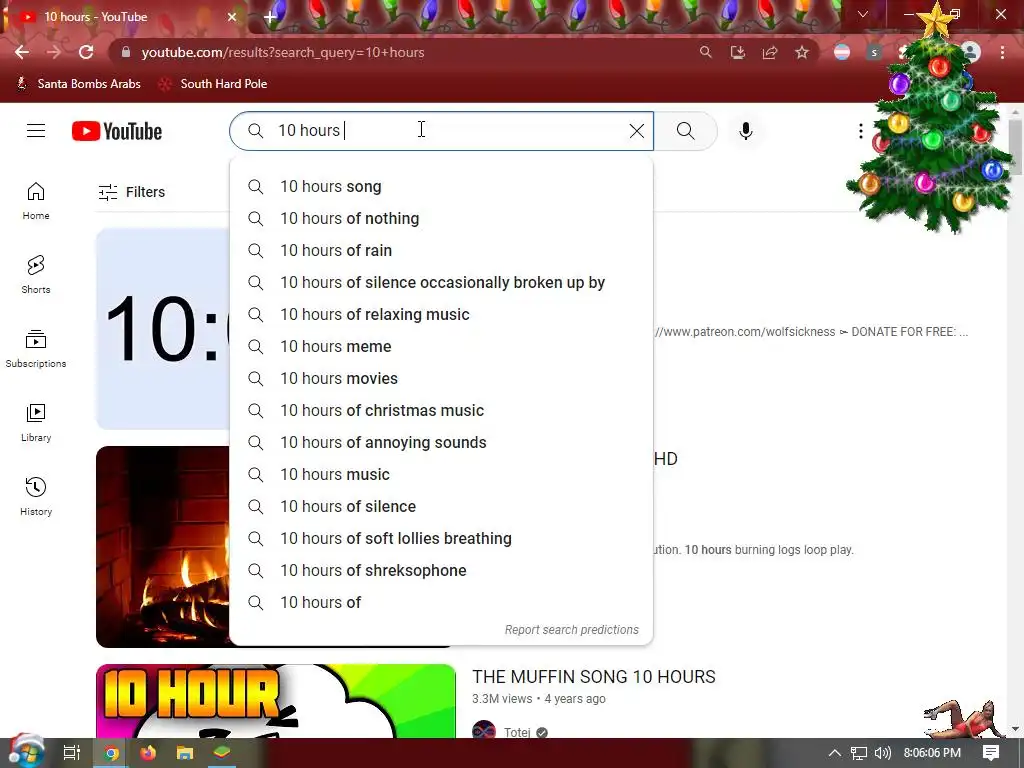Go back with the browser back arrow

[x=22, y=52]
